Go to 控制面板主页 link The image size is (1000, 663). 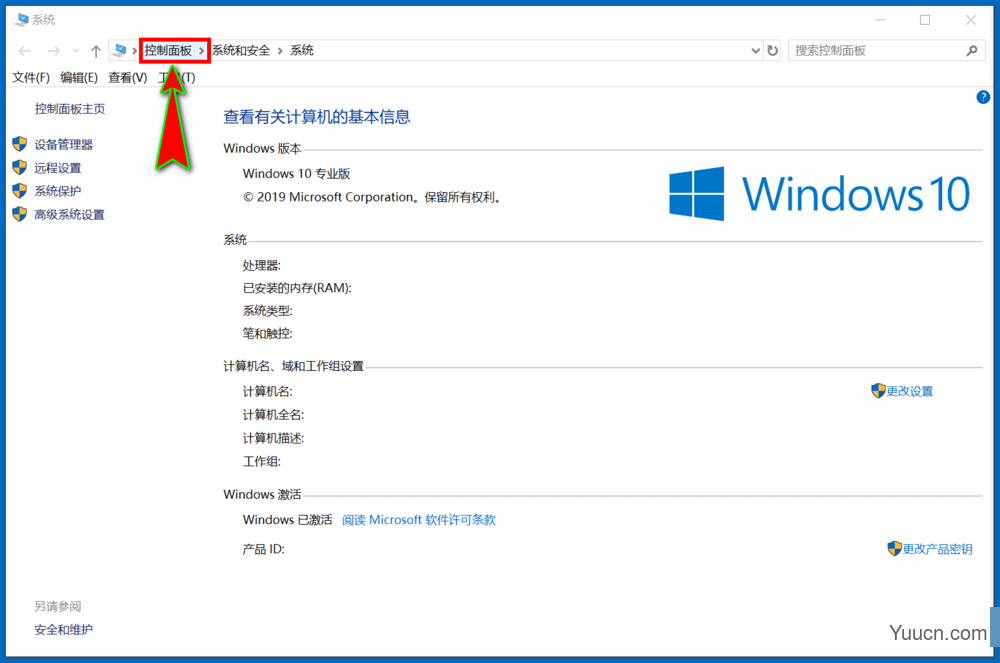pyautogui.click(x=70, y=109)
